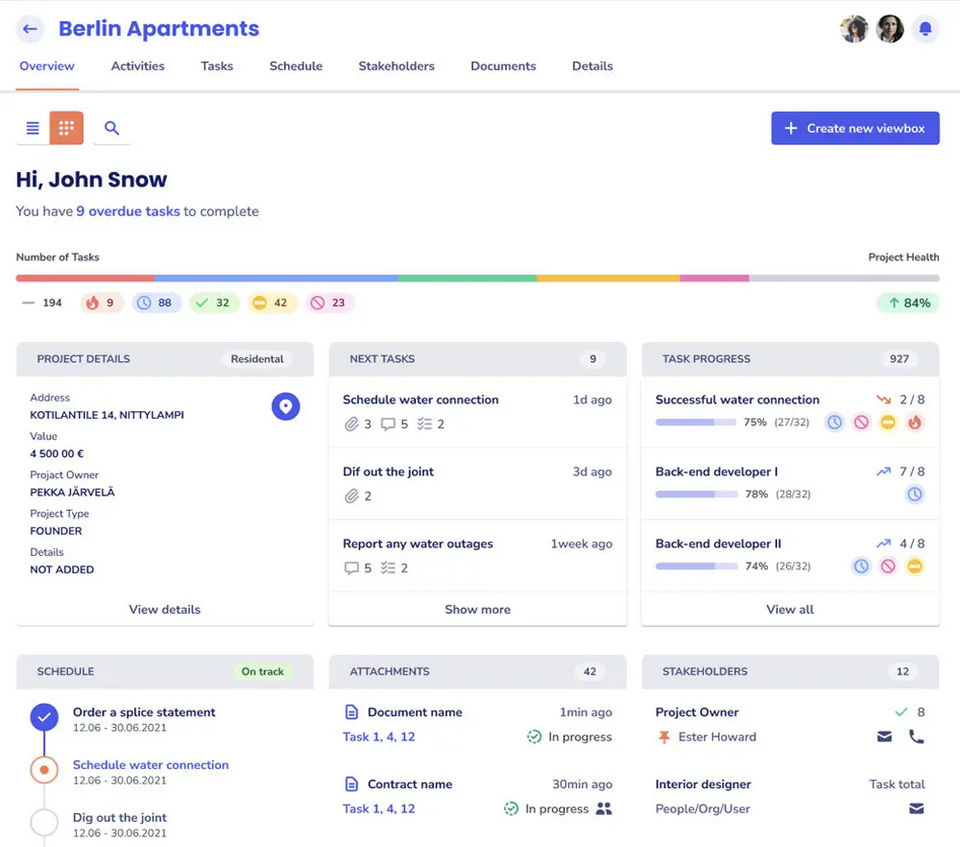Call Ester Howard via phone icon

[x=917, y=737]
